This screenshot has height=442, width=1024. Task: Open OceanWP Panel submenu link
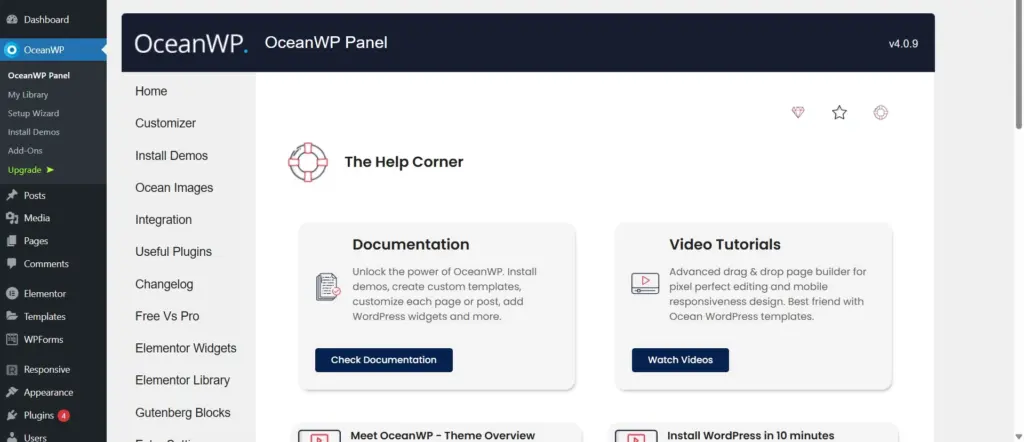point(39,76)
